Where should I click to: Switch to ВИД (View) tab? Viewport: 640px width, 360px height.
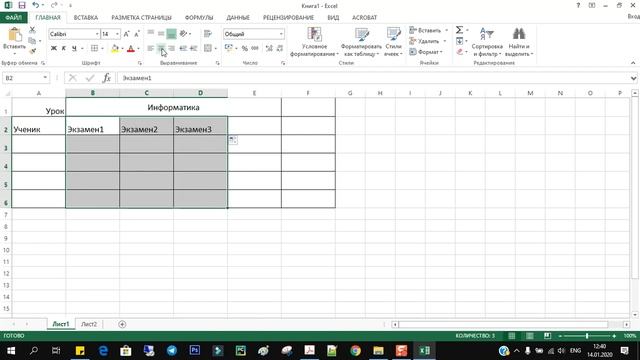[333, 18]
